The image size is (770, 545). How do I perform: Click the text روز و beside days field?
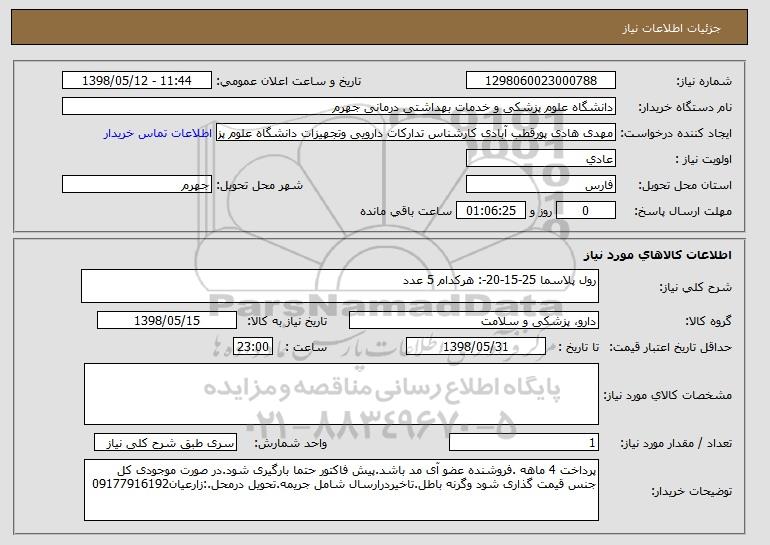pyautogui.click(x=541, y=211)
